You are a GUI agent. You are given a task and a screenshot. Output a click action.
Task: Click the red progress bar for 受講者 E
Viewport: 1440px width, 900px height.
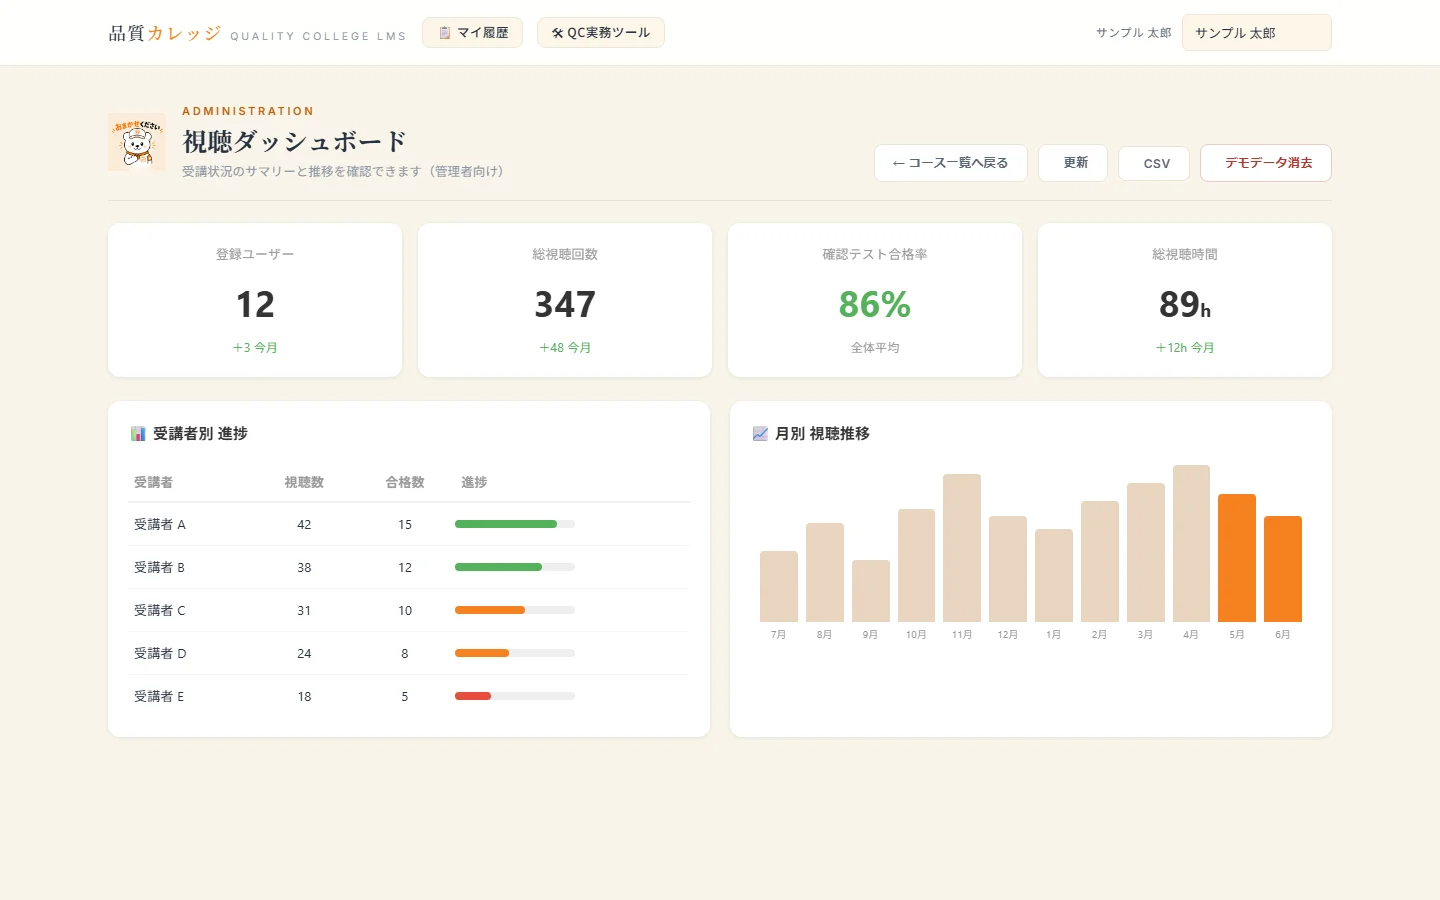click(473, 696)
